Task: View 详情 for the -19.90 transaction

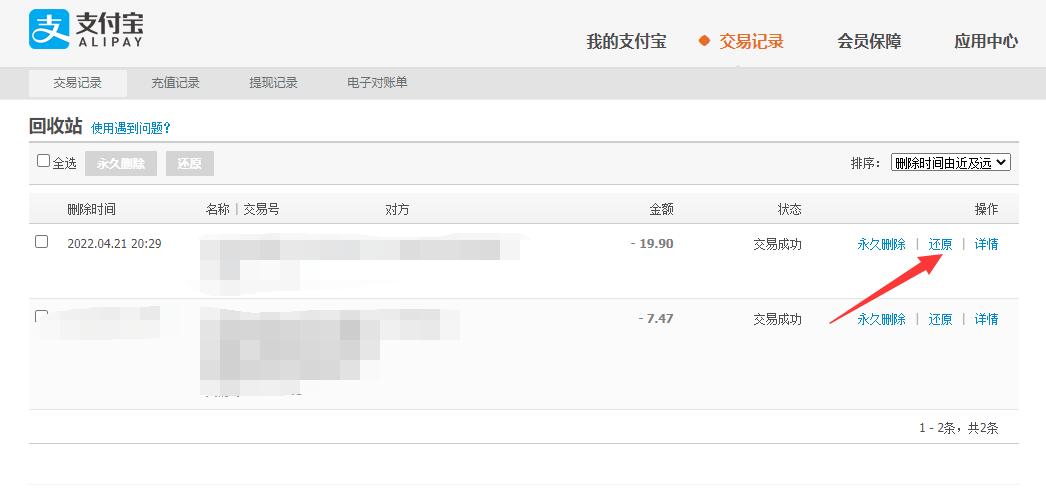Action: tap(986, 244)
